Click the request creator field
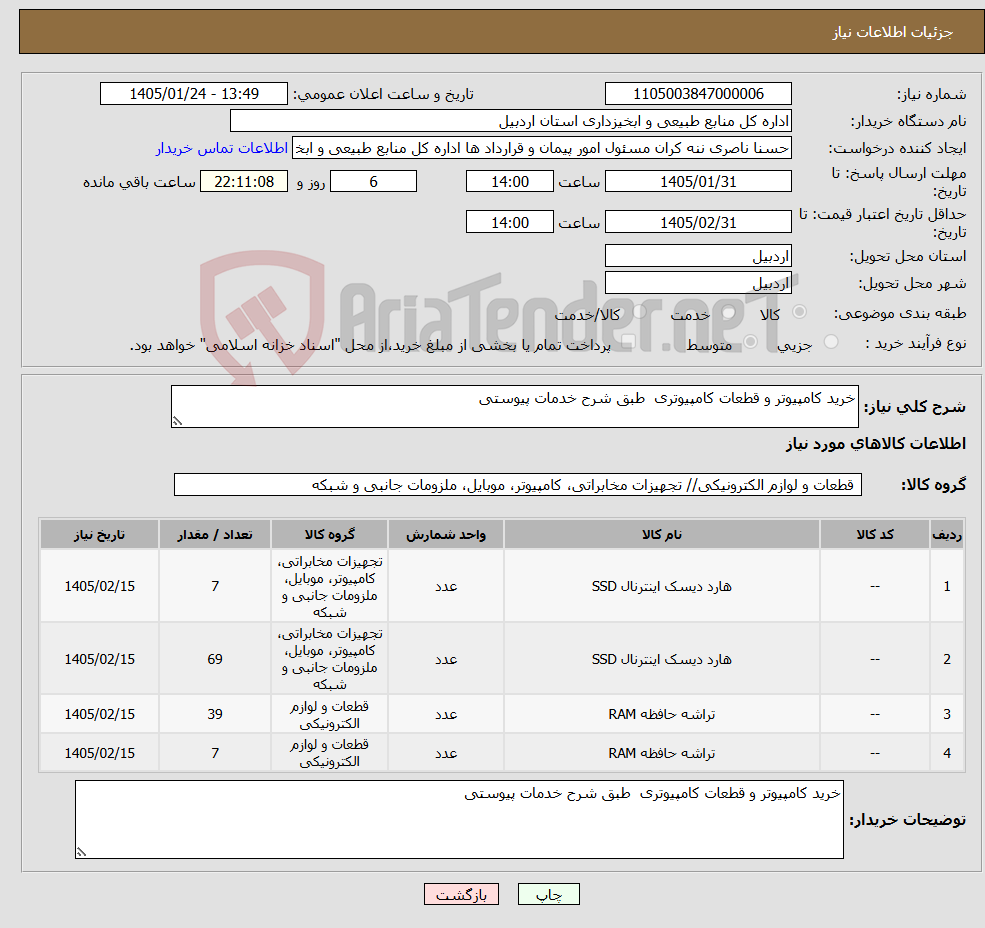 (x=541, y=148)
